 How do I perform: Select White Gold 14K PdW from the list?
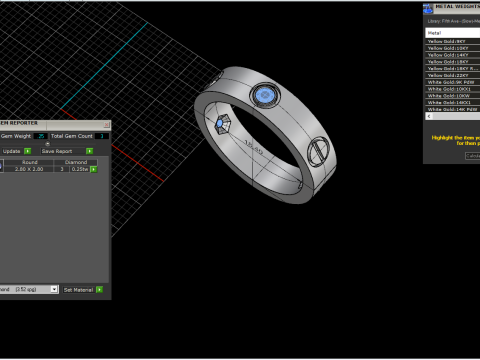452,109
